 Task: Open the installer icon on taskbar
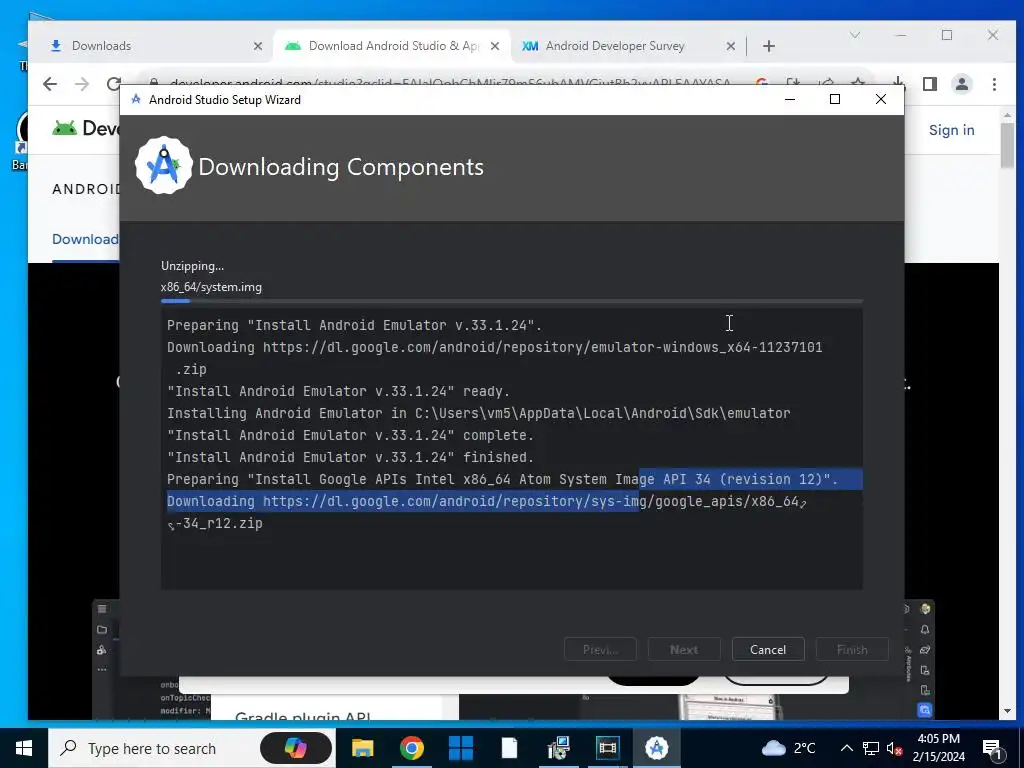point(558,748)
